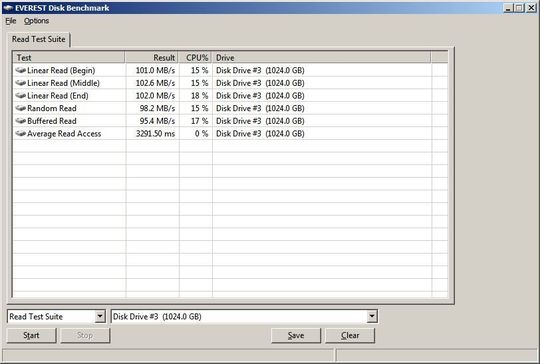Open the Options menu

(37, 21)
